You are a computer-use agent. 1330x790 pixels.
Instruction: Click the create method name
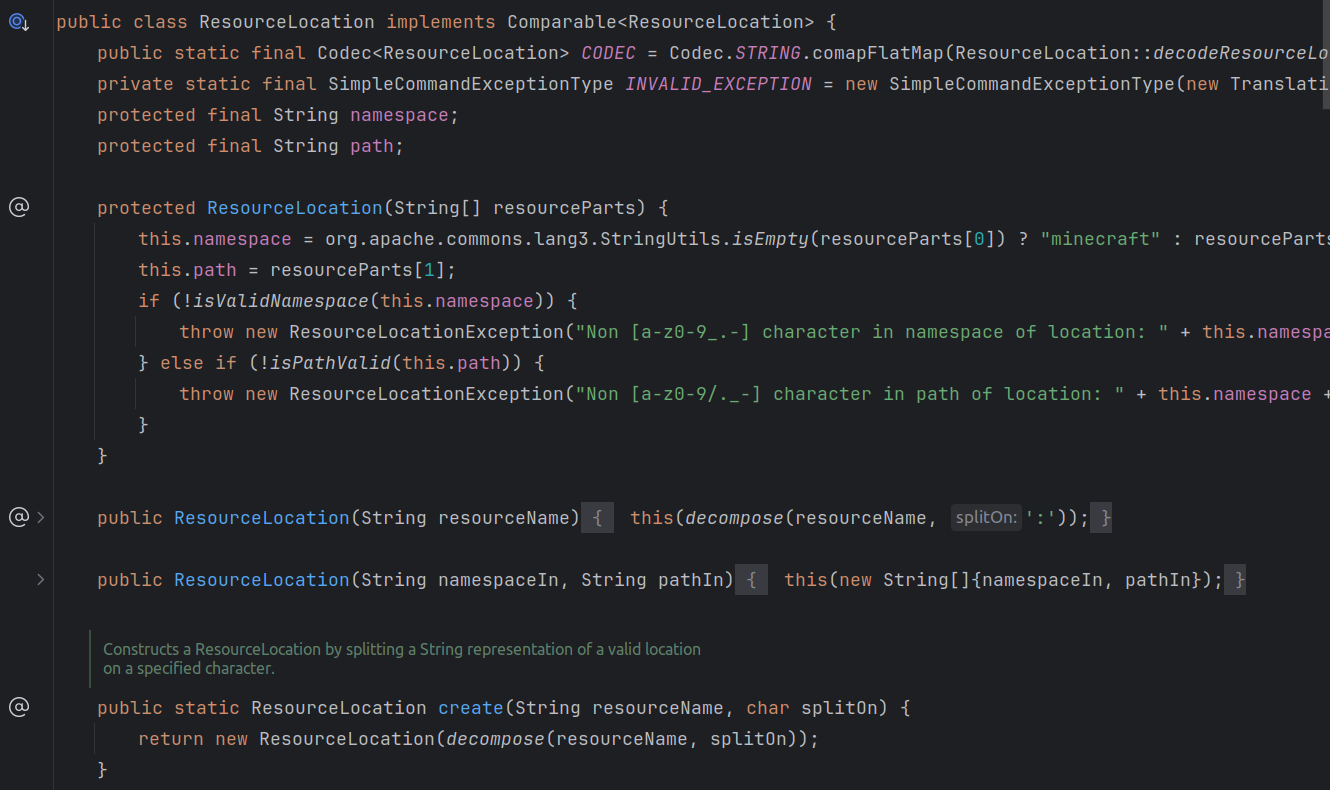coord(470,708)
